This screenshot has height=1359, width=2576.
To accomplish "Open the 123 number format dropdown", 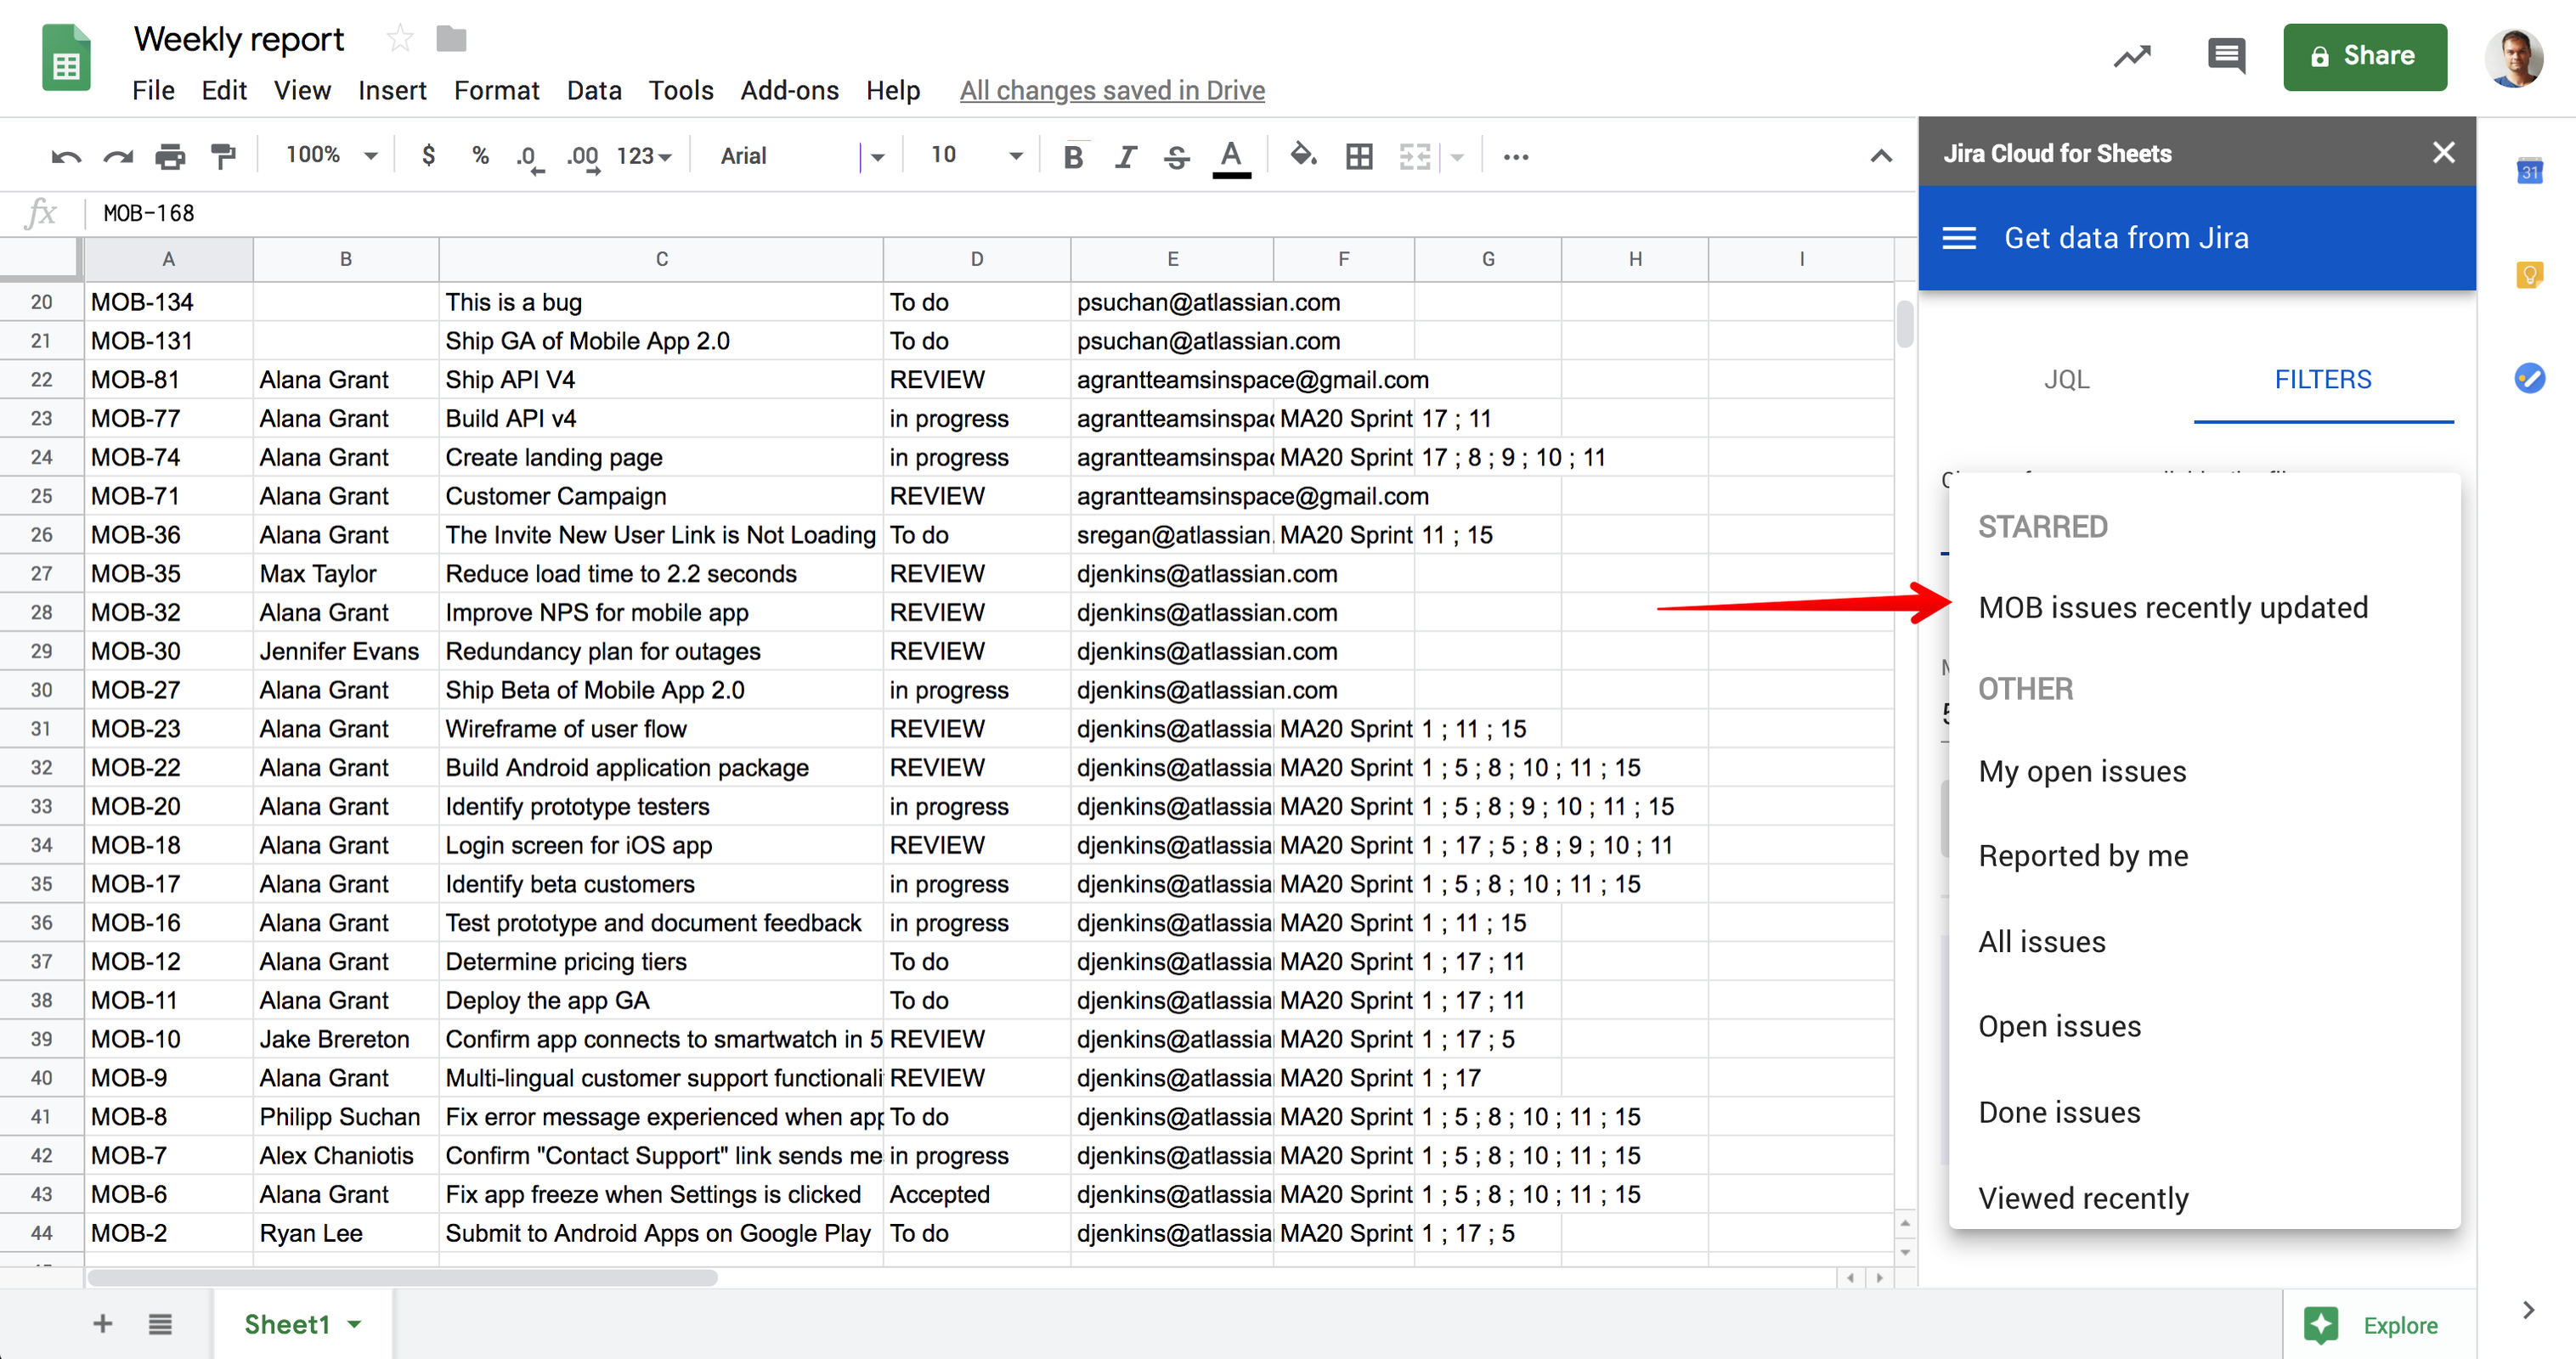I will pos(643,156).
